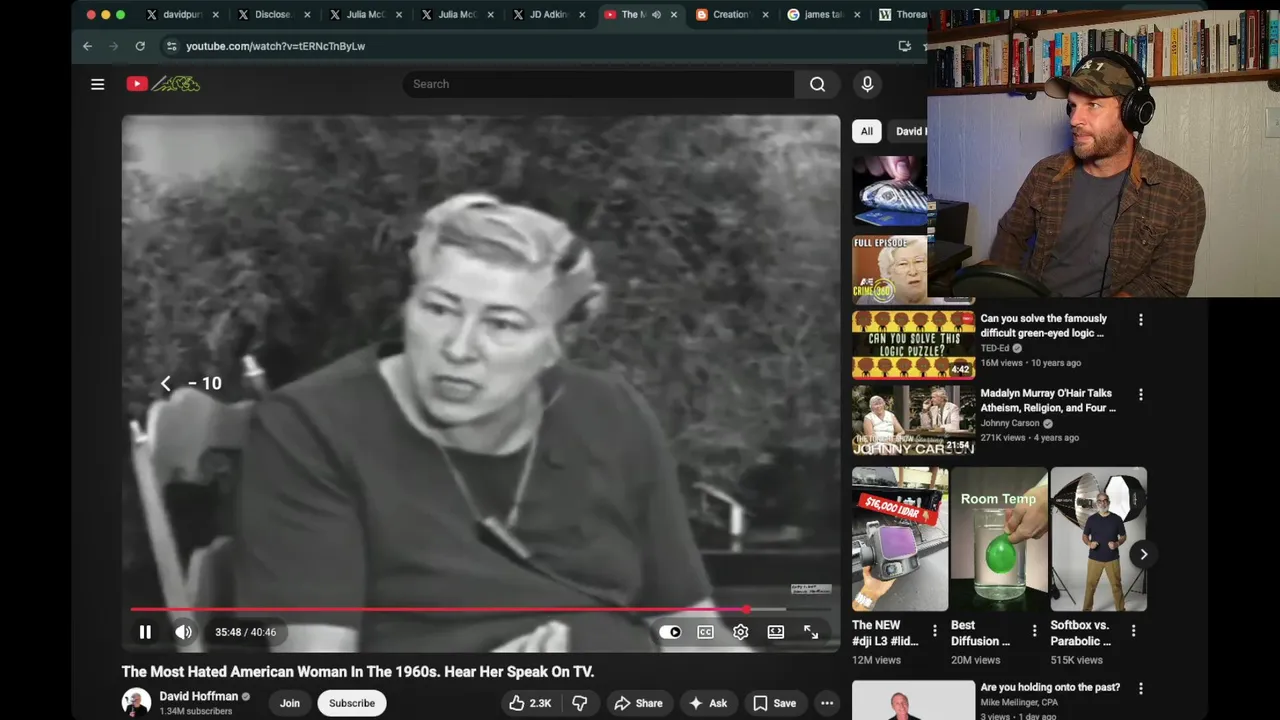Click the Join button
The height and width of the screenshot is (720, 1280).
[x=290, y=703]
